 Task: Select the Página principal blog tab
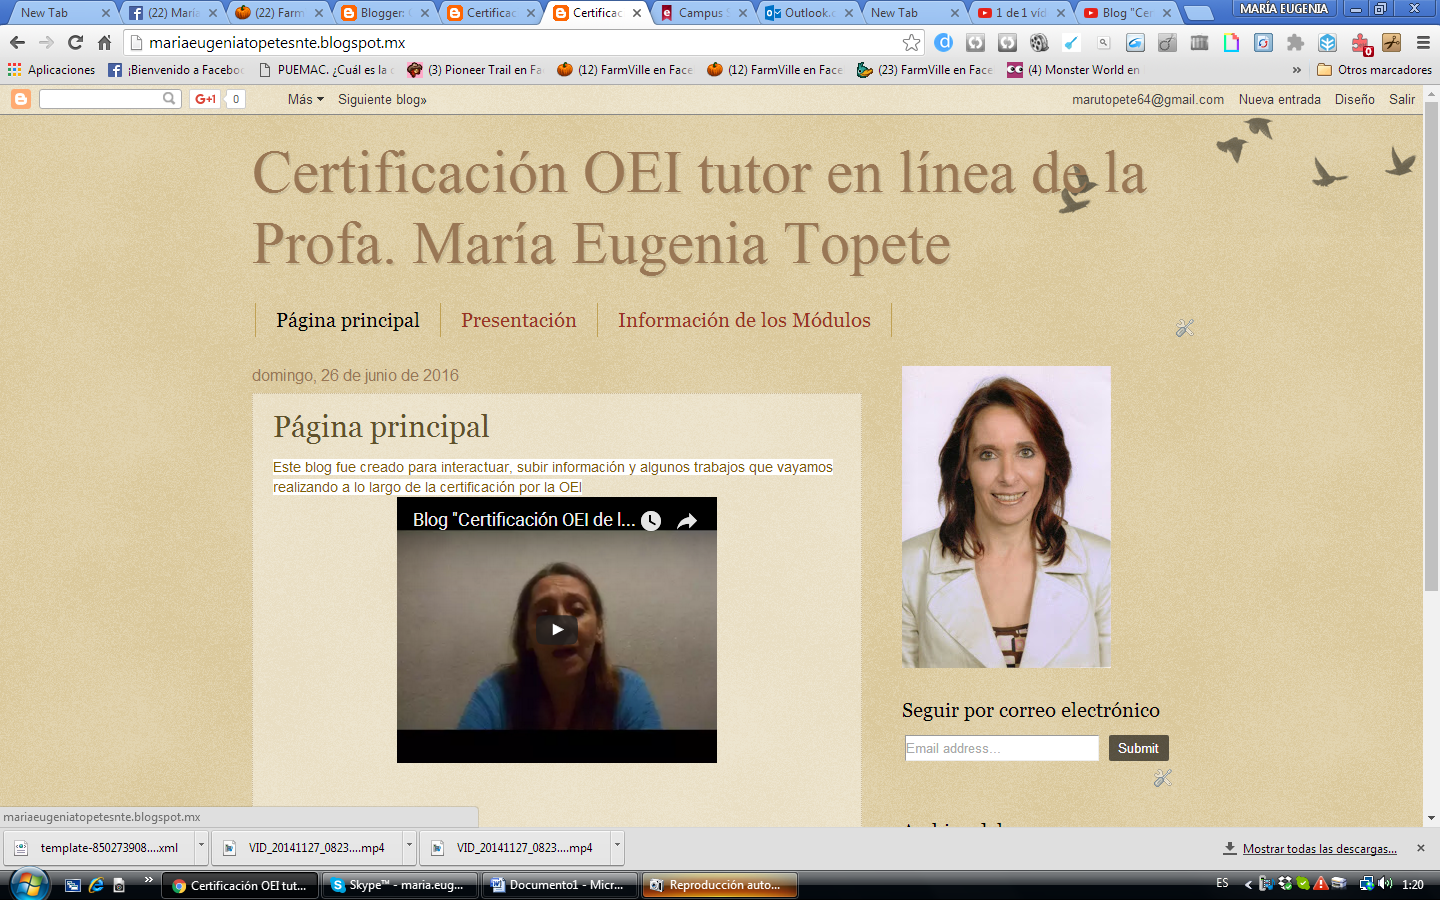[348, 320]
